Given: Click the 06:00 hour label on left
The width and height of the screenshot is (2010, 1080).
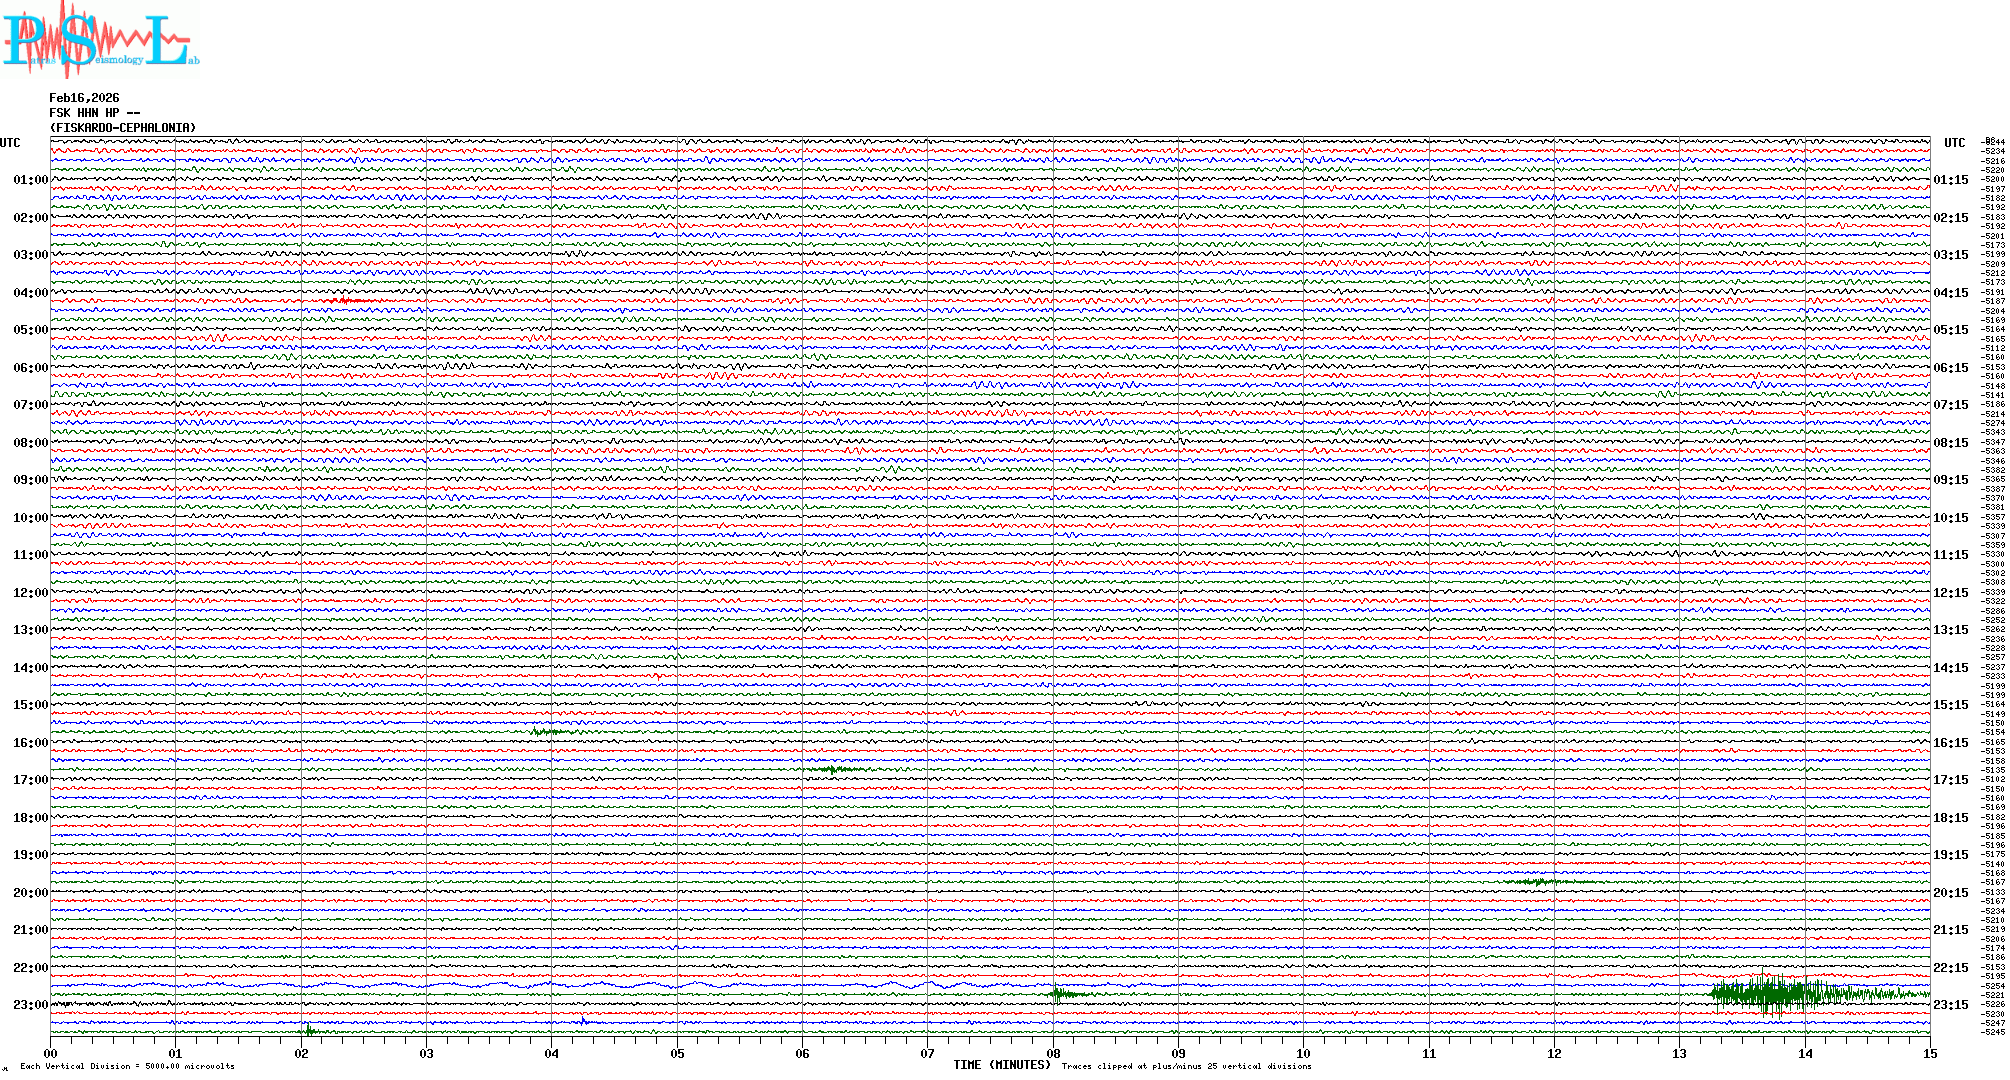Looking at the screenshot, I should pos(30,368).
